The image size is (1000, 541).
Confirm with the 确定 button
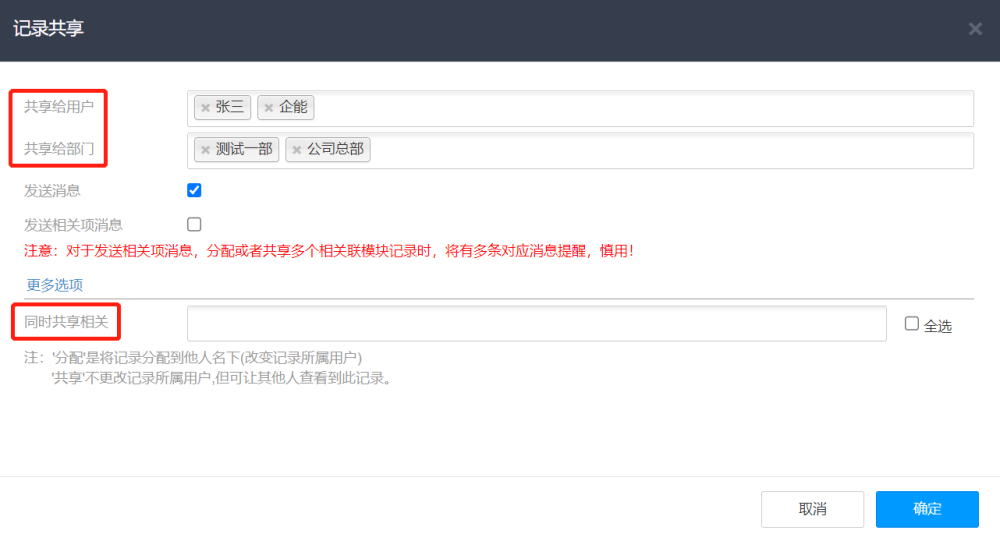pos(927,509)
